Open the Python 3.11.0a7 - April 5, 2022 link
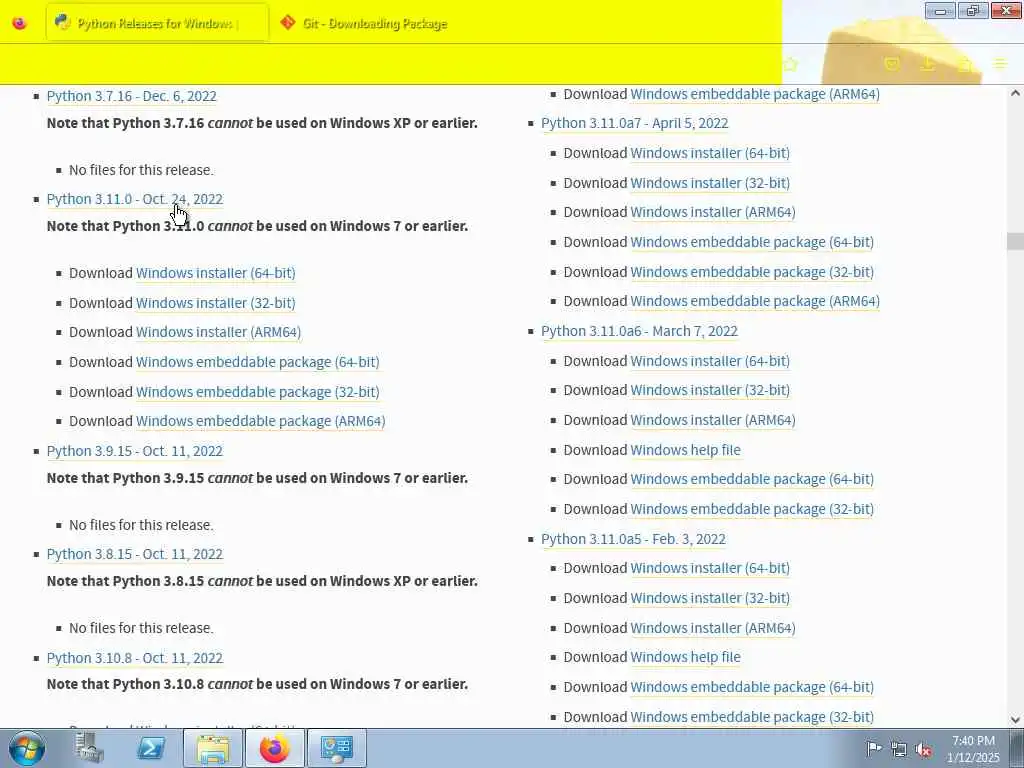The height and width of the screenshot is (768, 1024). pyautogui.click(x=634, y=123)
